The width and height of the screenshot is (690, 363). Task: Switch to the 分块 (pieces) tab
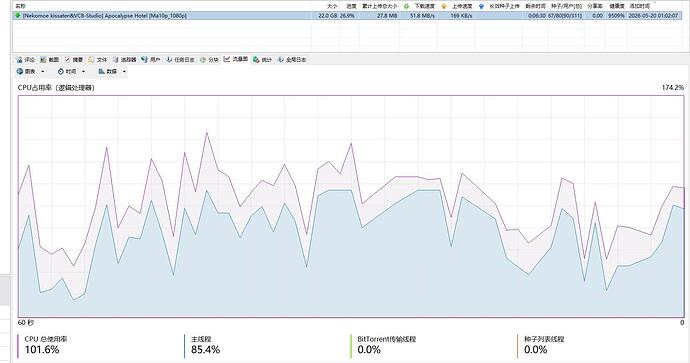(x=209, y=59)
